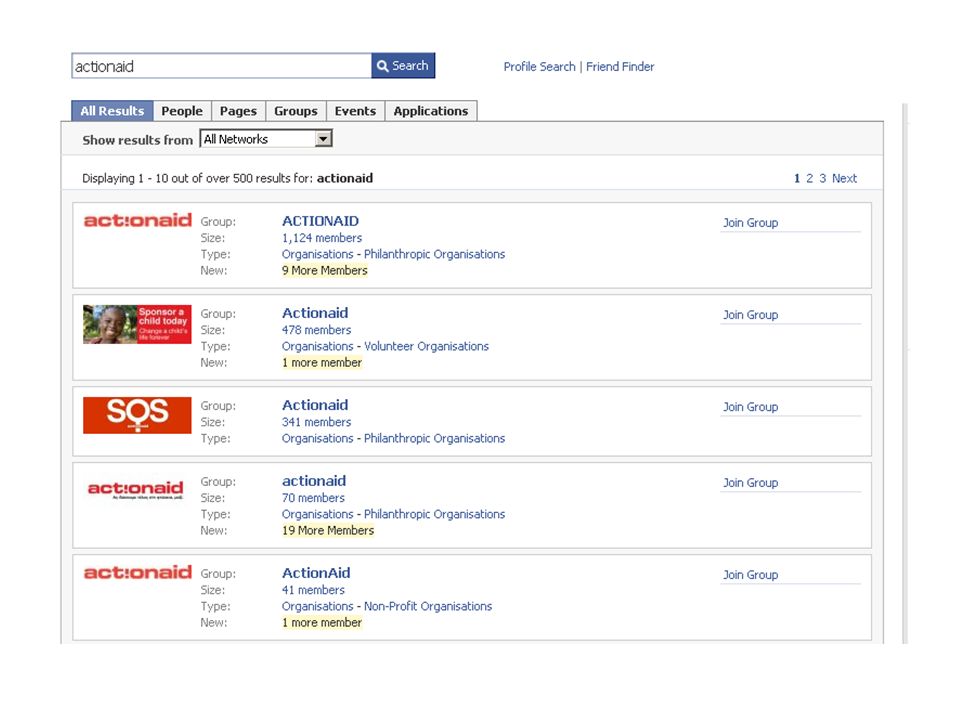Join the ACTIONAID 1,124 members group

pos(751,222)
